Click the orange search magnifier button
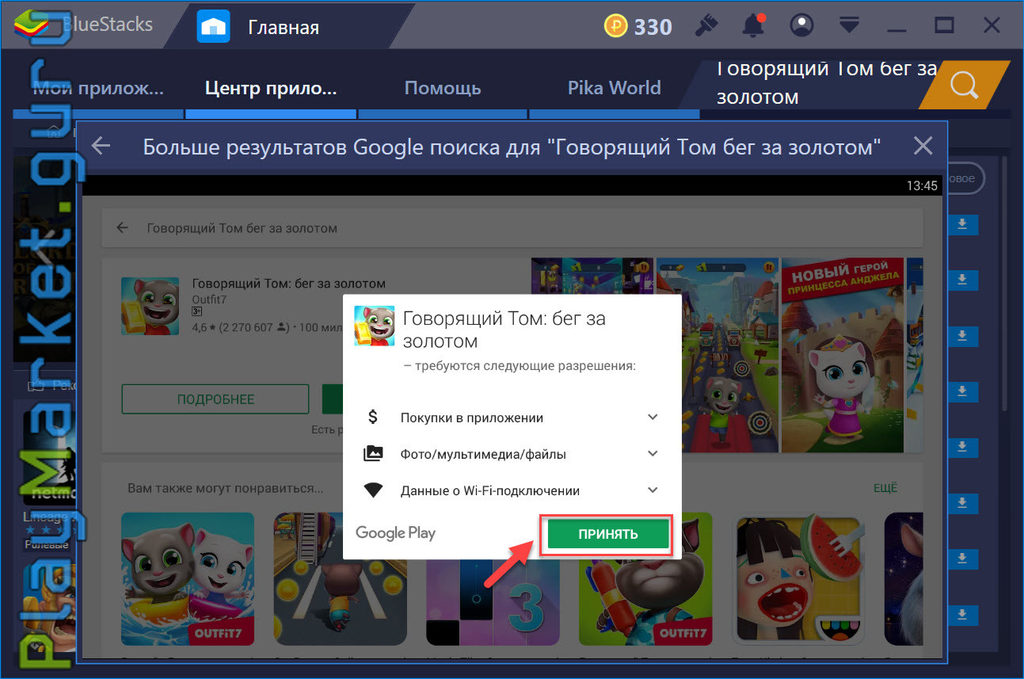Screen dimensions: 1024x679 click(x=964, y=85)
